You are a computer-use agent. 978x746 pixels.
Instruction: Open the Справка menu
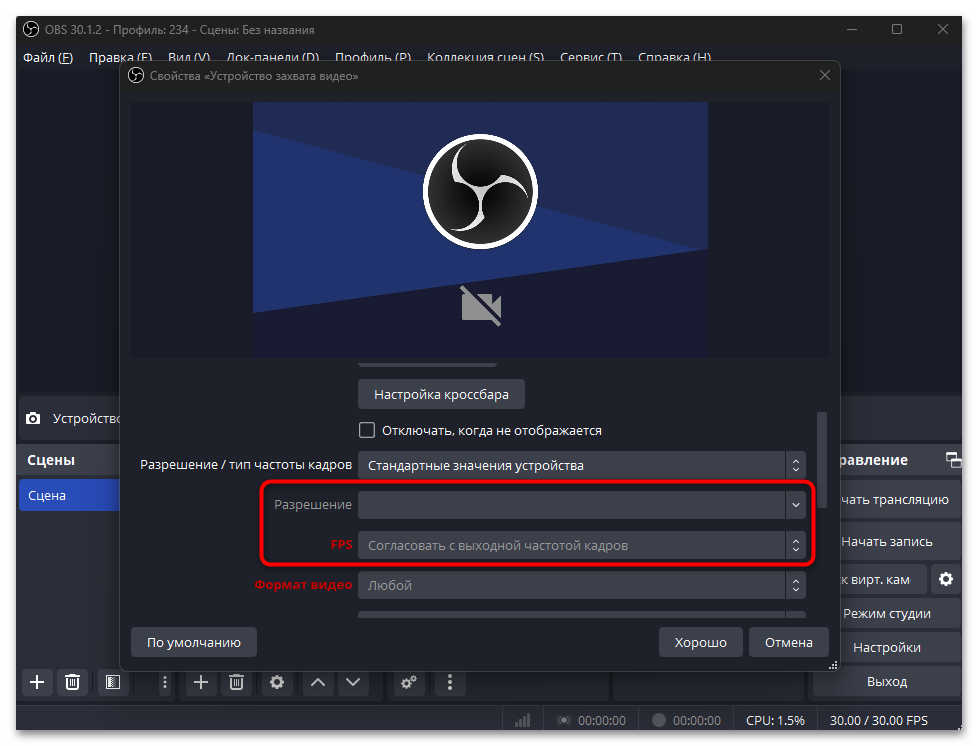[674, 57]
